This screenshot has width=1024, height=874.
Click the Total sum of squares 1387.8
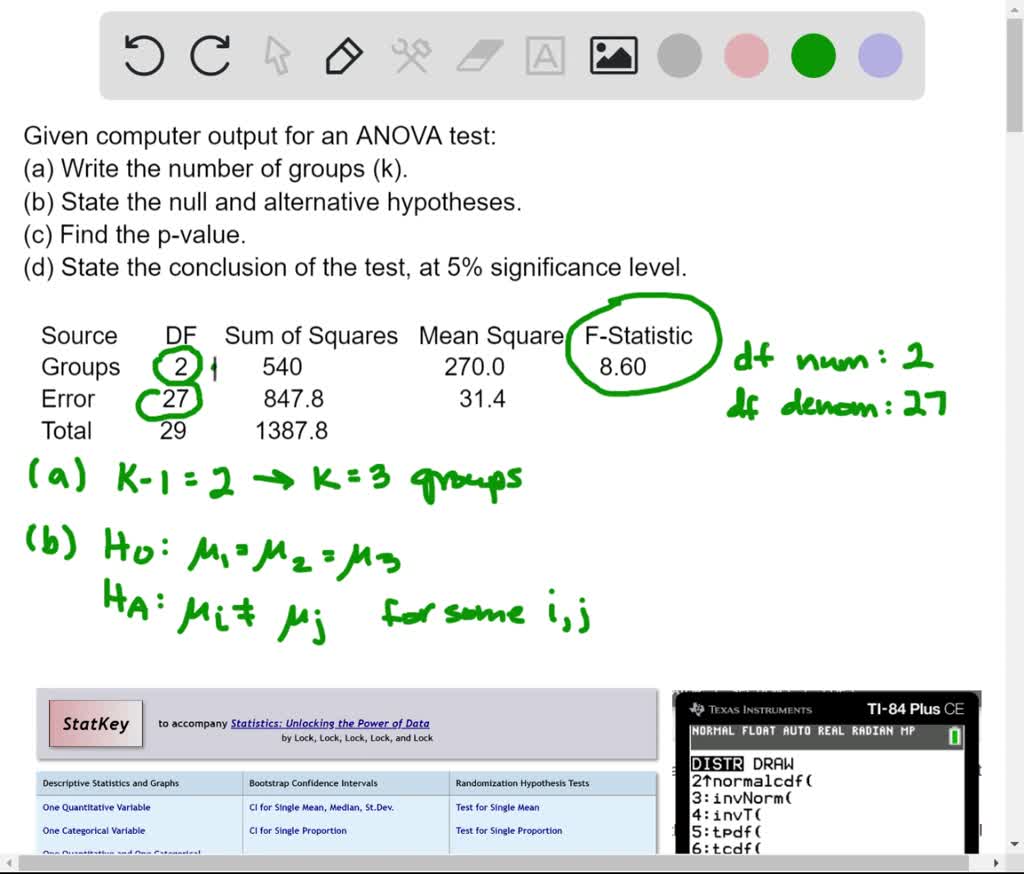pos(291,431)
